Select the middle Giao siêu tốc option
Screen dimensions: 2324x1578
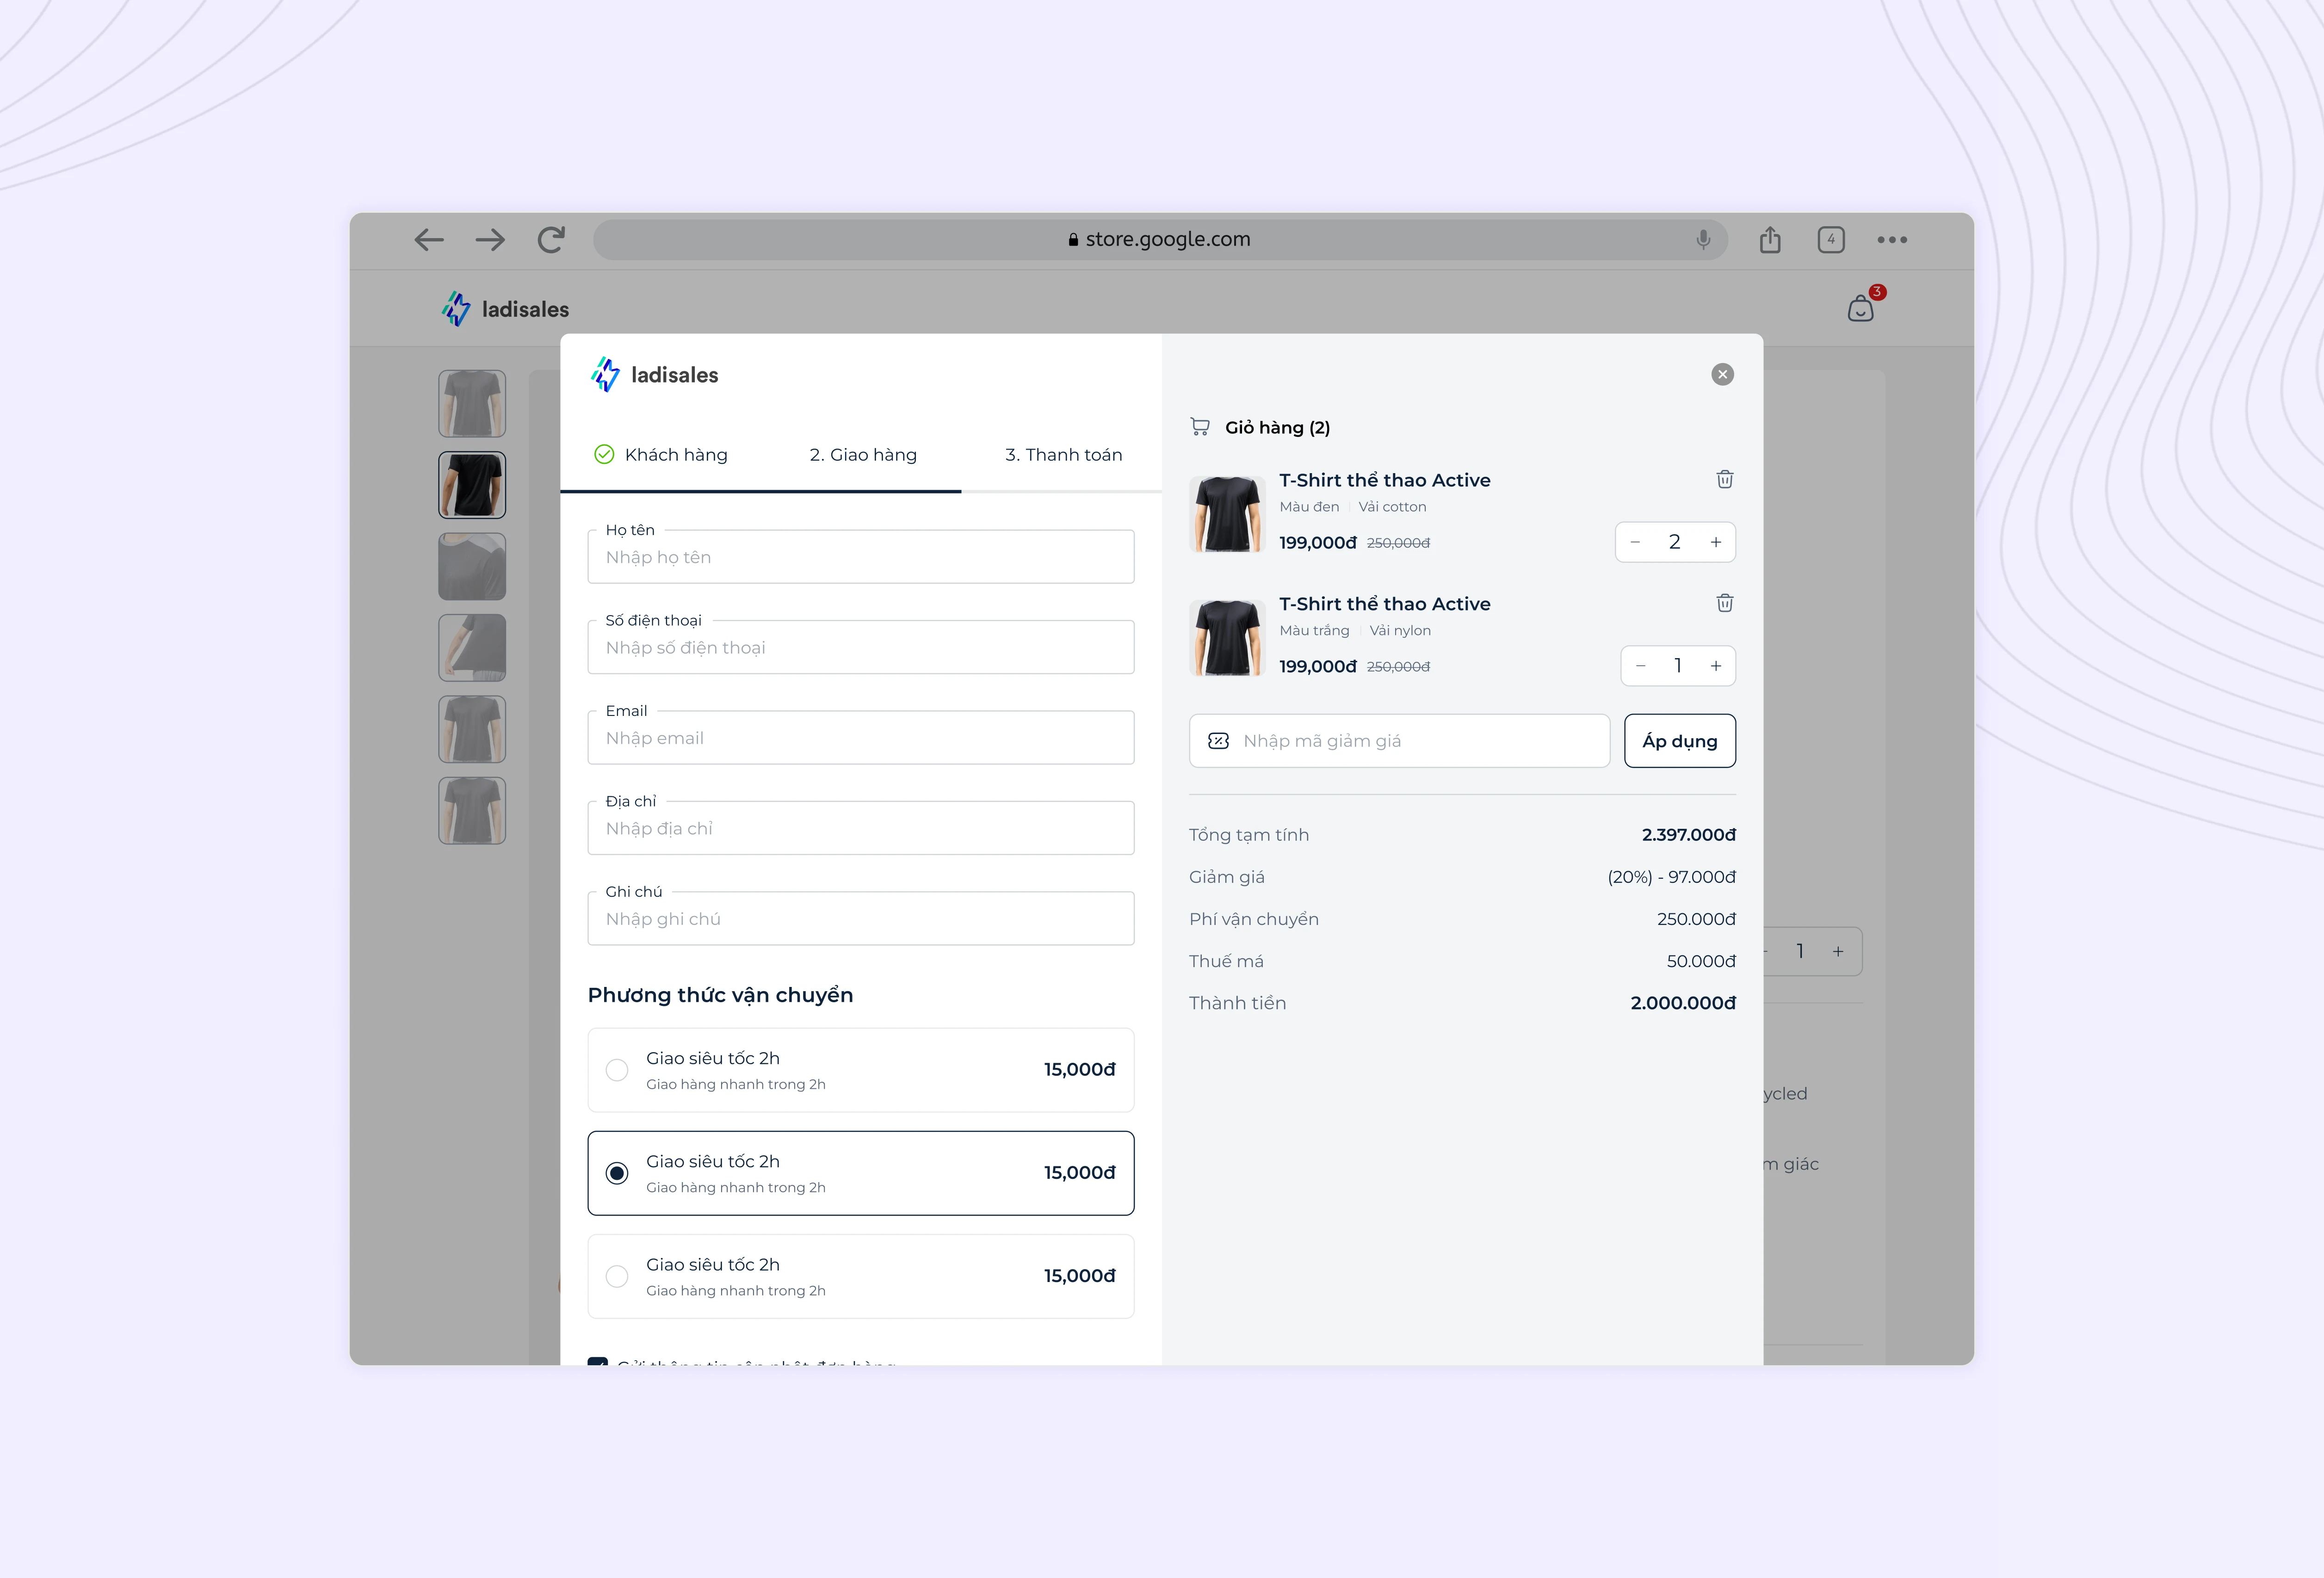(617, 1173)
